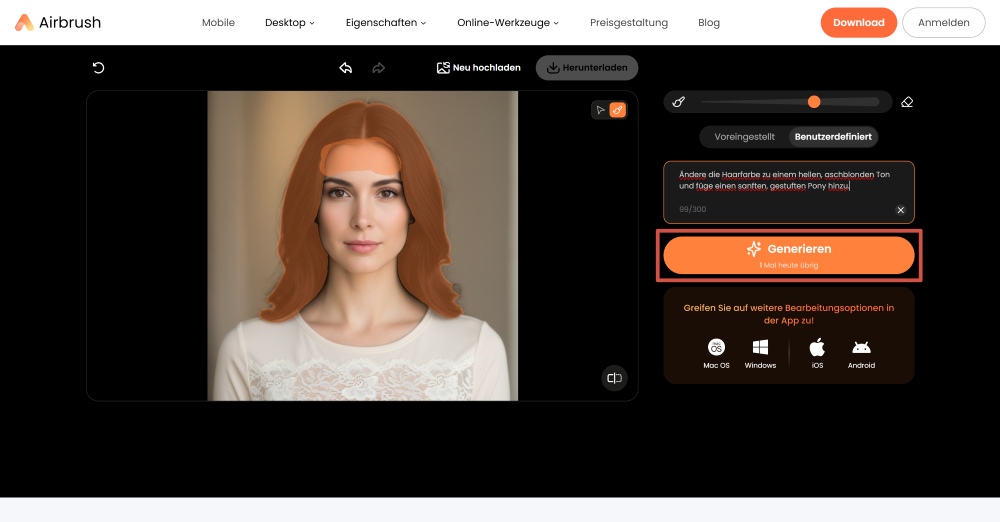1000x522 pixels.
Task: Select the eraser tool icon
Action: click(907, 102)
